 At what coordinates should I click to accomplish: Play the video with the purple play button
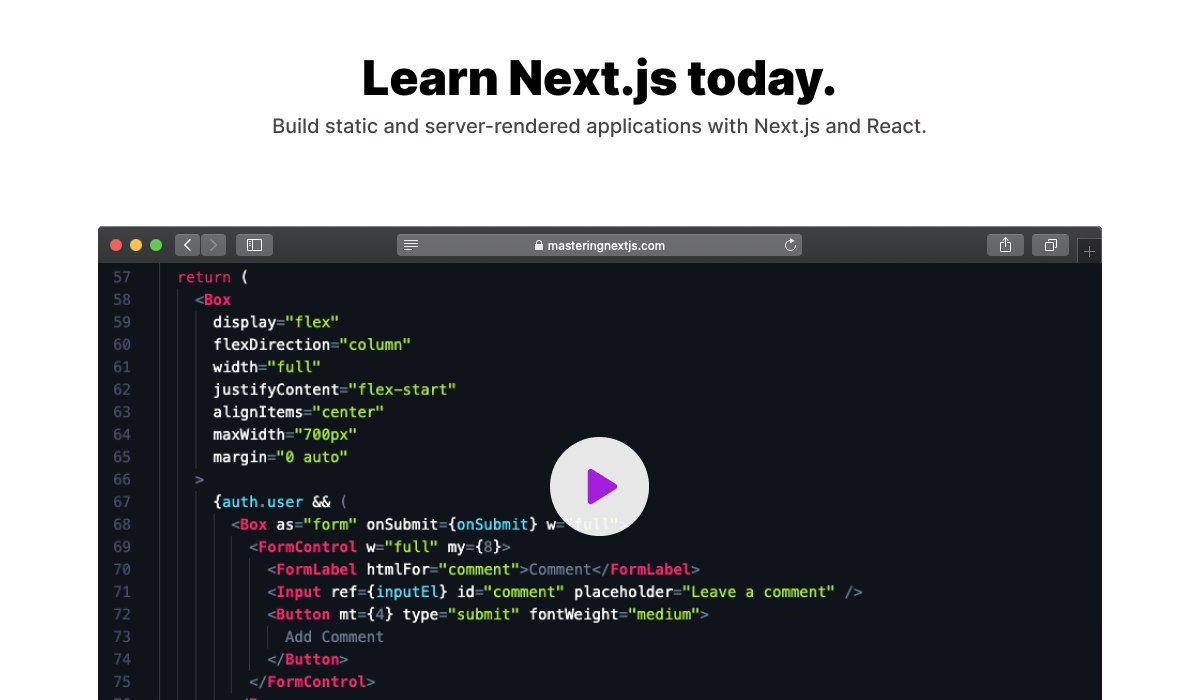[x=599, y=487]
